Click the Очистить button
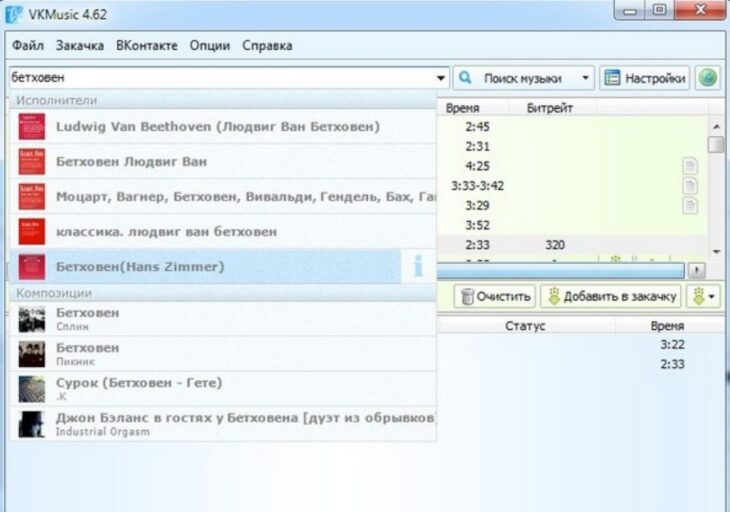 click(x=495, y=296)
